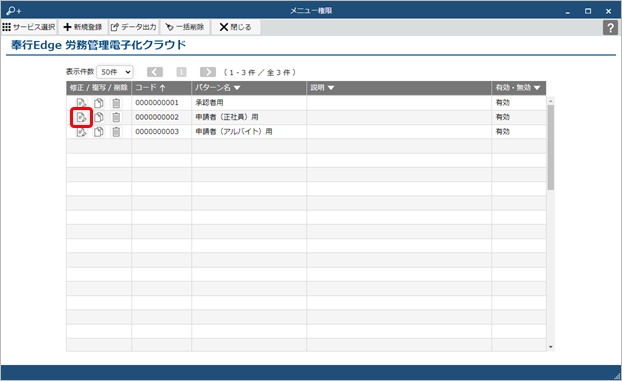Go to the previous page arrow

155,72
